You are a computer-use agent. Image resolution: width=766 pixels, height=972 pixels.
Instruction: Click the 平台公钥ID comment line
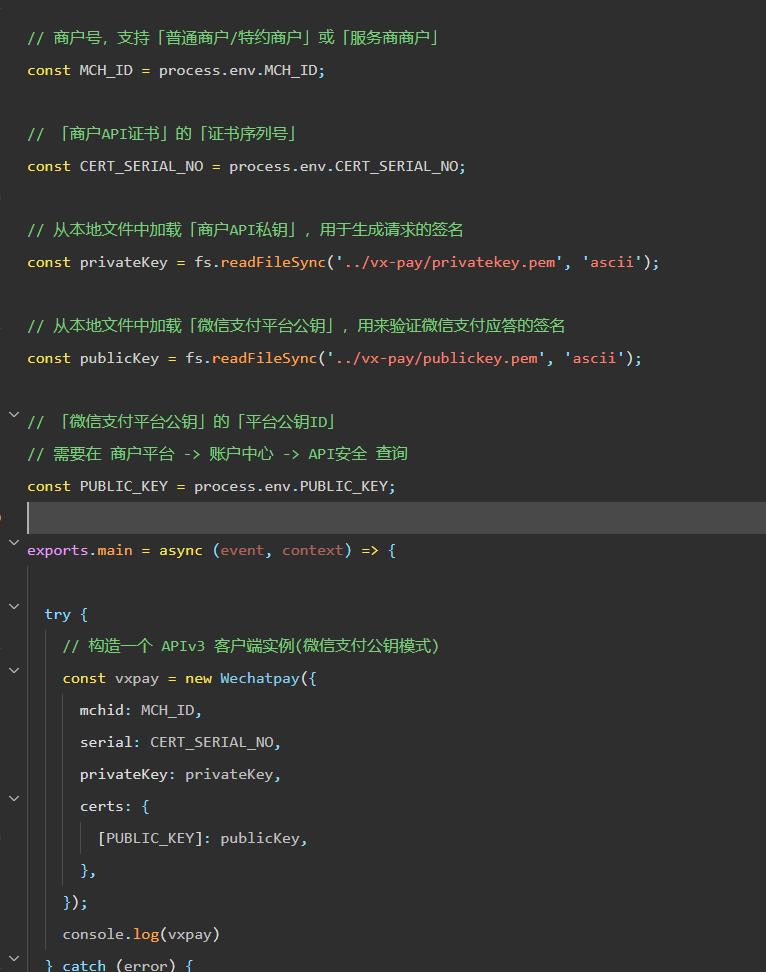(x=182, y=422)
